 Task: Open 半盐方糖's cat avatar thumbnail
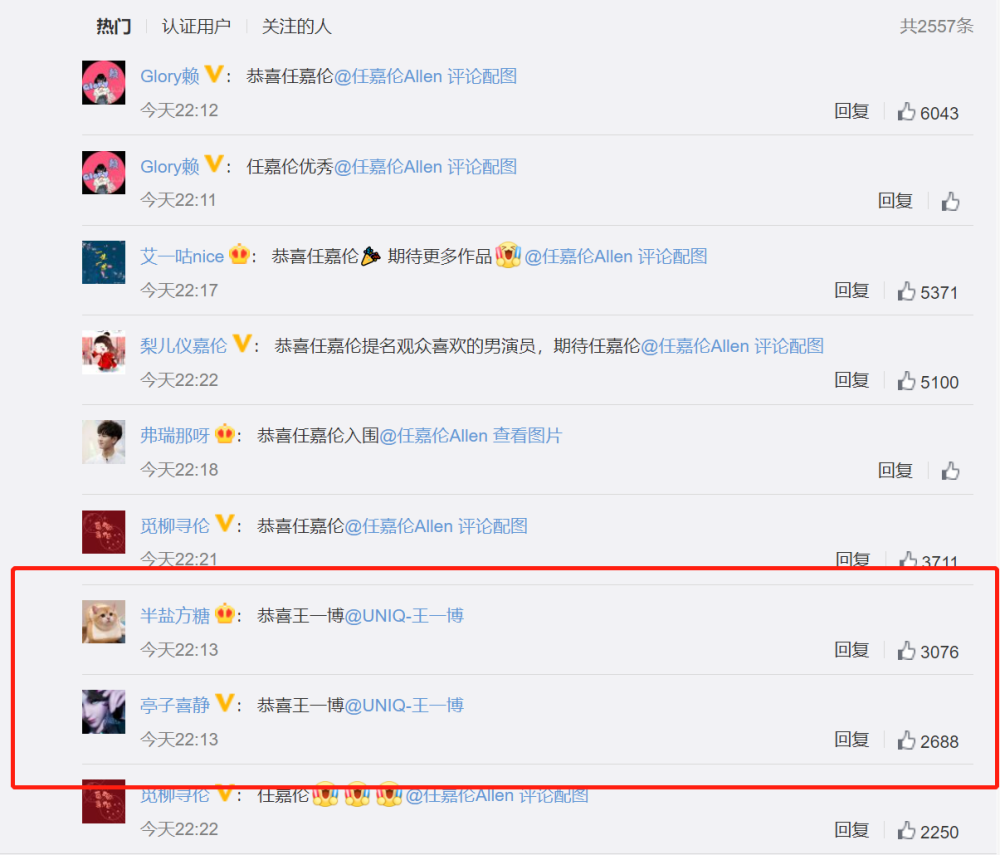click(x=103, y=622)
